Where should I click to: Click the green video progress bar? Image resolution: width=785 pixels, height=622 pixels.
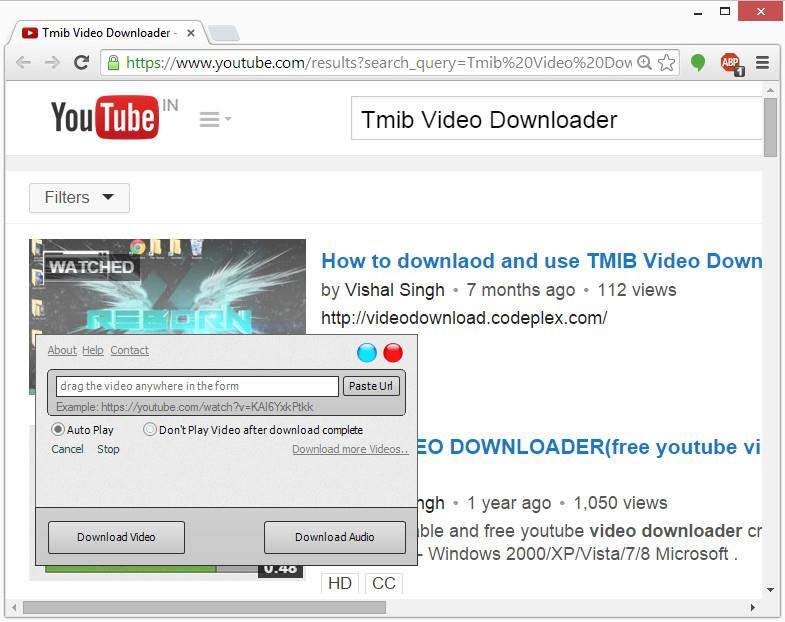point(131,568)
